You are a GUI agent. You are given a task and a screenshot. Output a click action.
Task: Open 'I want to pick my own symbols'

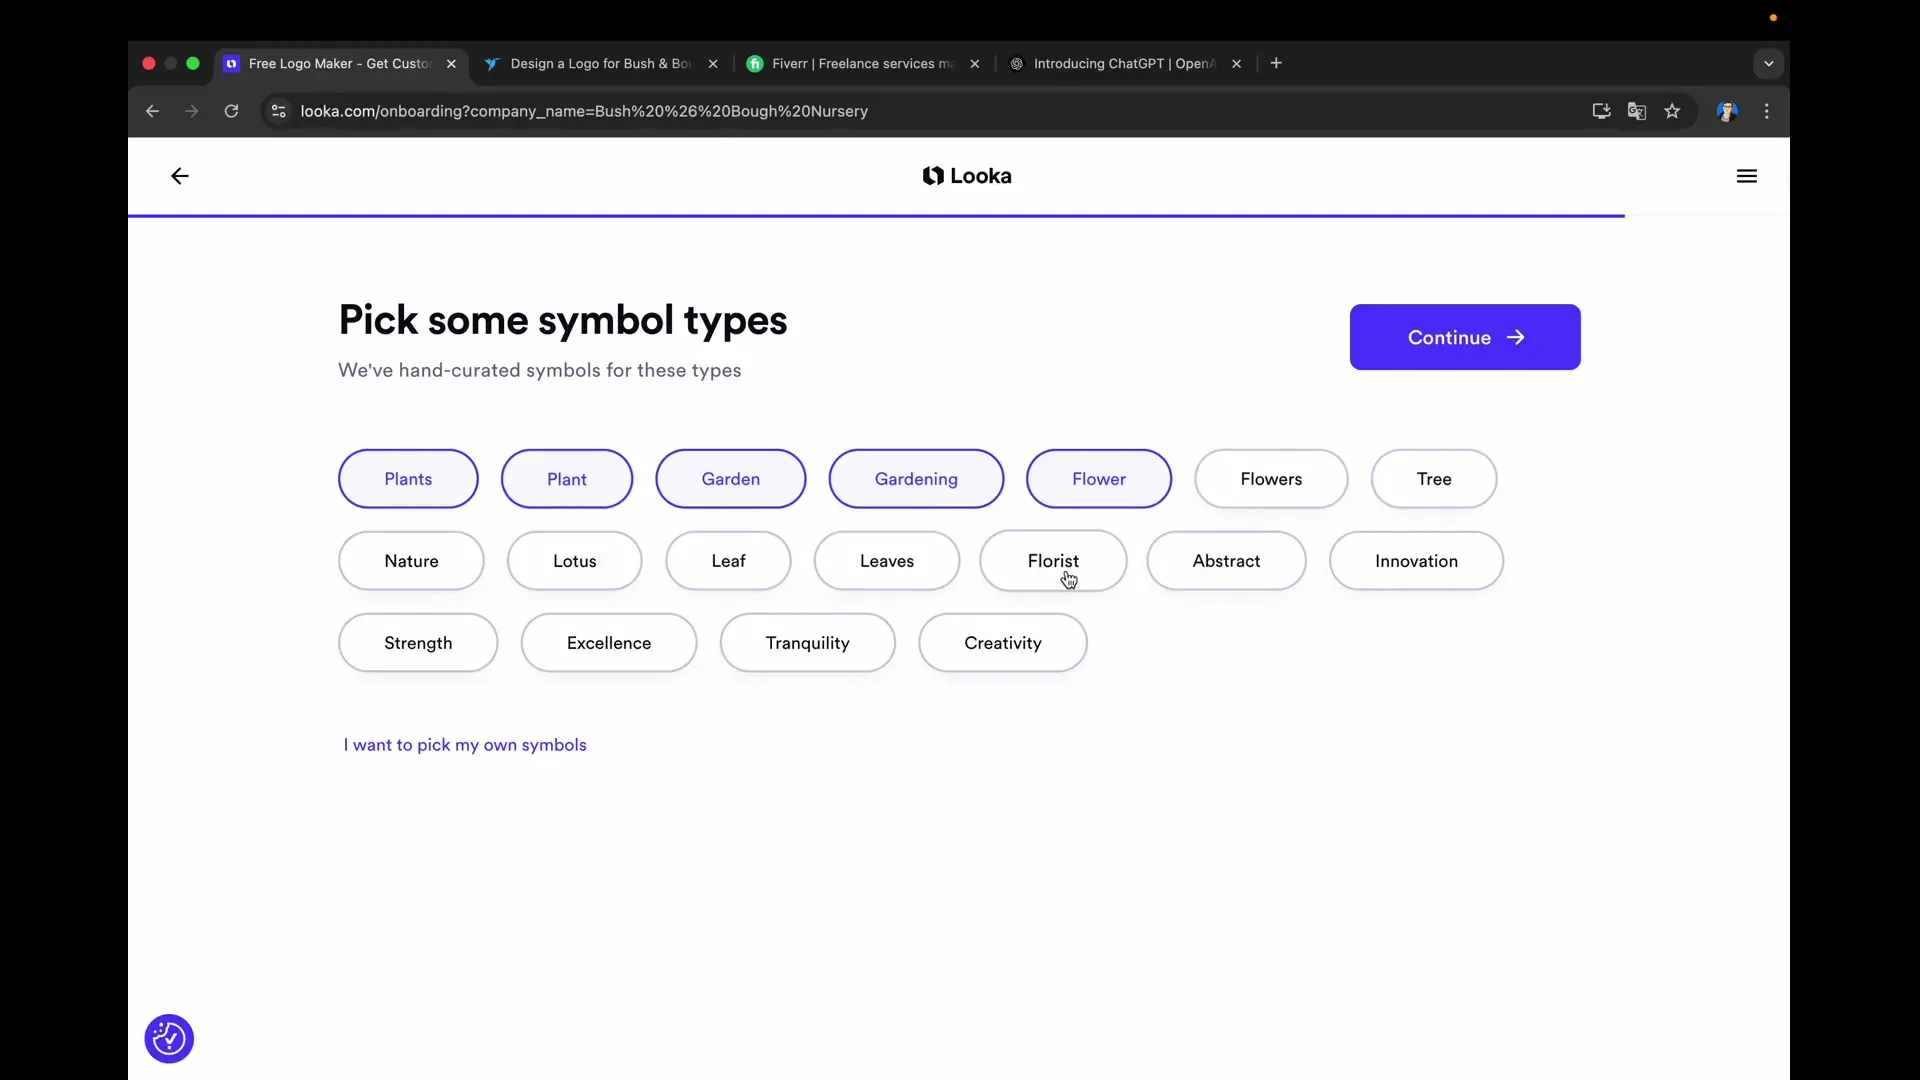(464, 745)
